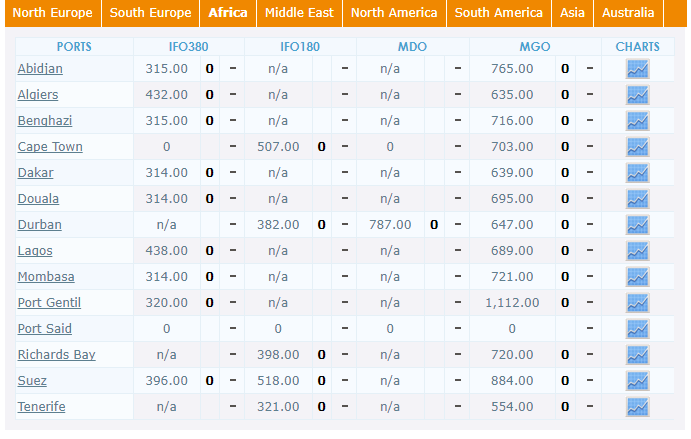The width and height of the screenshot is (691, 439).
Task: Open the chart icon for Abidjan
Action: (637, 69)
